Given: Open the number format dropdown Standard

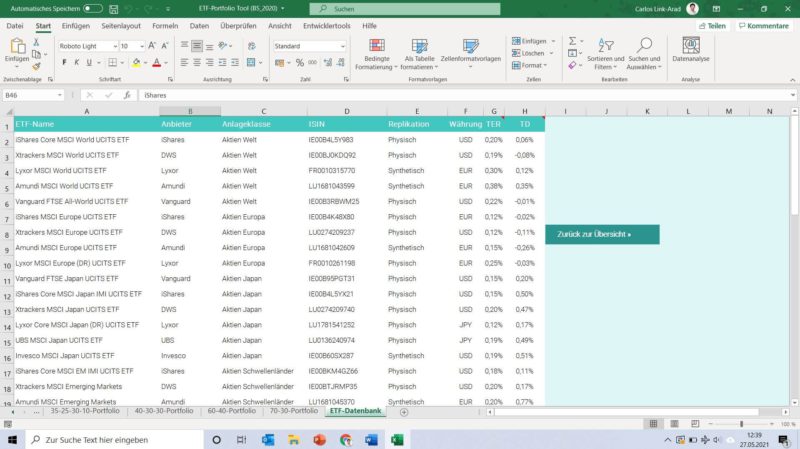Looking at the screenshot, I should pyautogui.click(x=342, y=46).
